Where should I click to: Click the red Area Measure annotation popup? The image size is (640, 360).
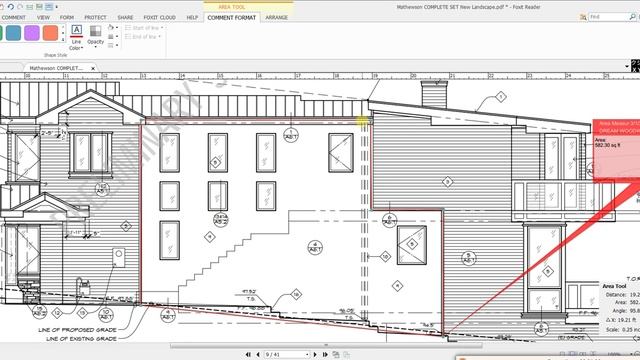[616, 150]
